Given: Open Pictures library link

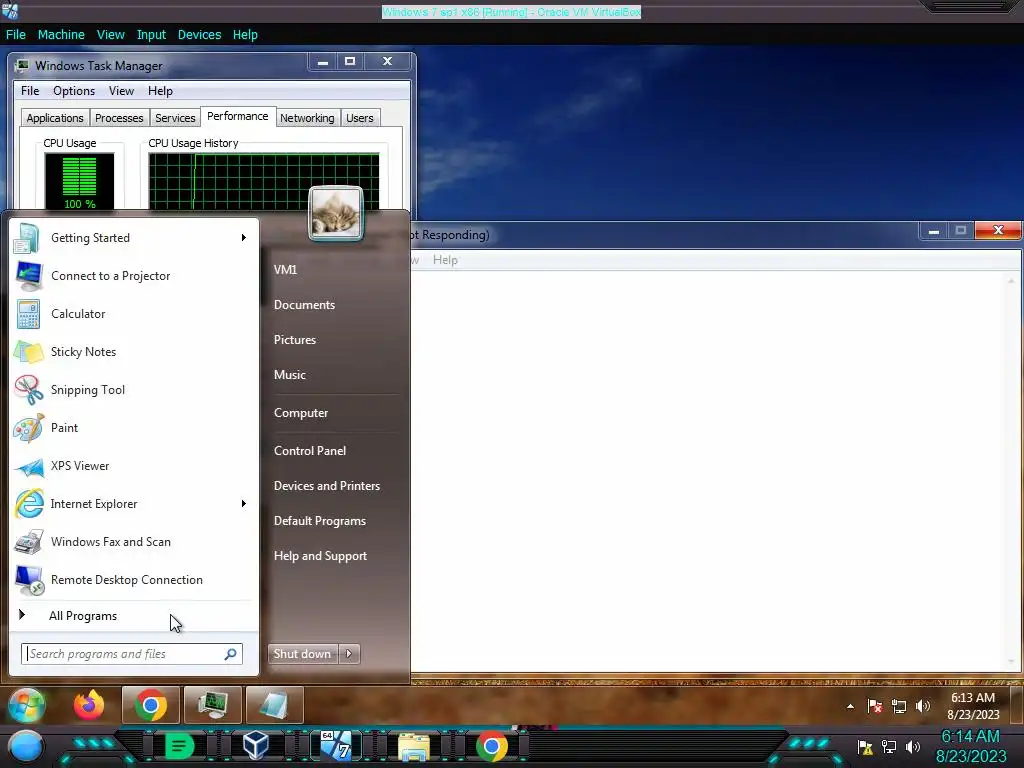Looking at the screenshot, I should [295, 340].
